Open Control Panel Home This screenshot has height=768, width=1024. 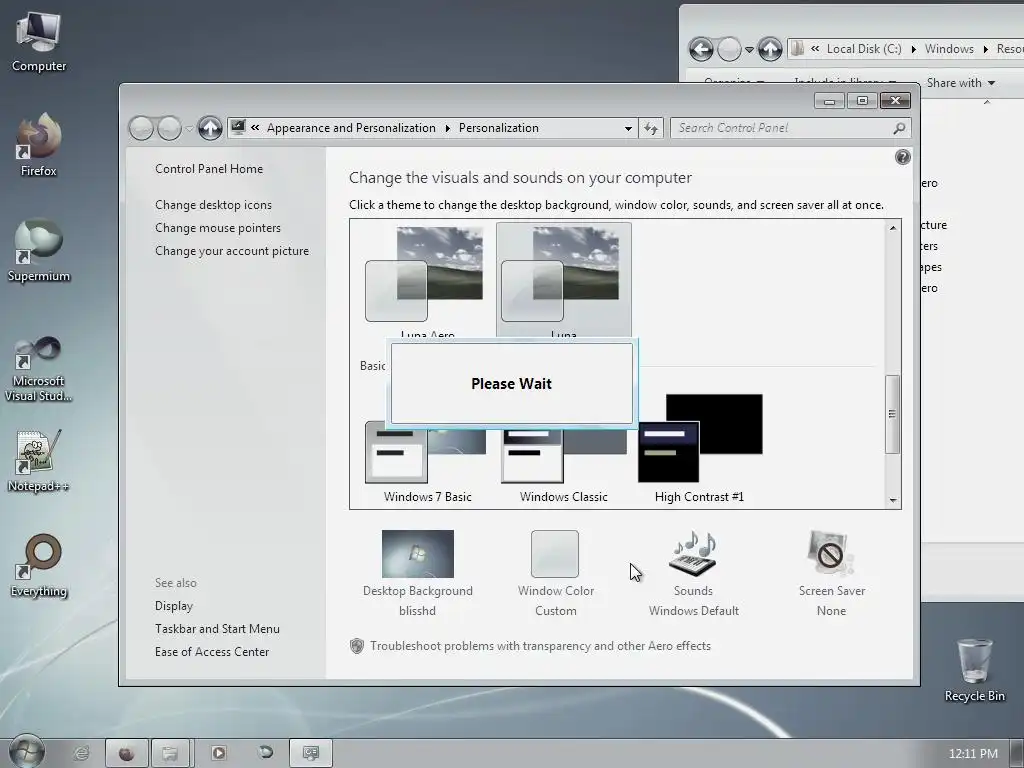(209, 168)
